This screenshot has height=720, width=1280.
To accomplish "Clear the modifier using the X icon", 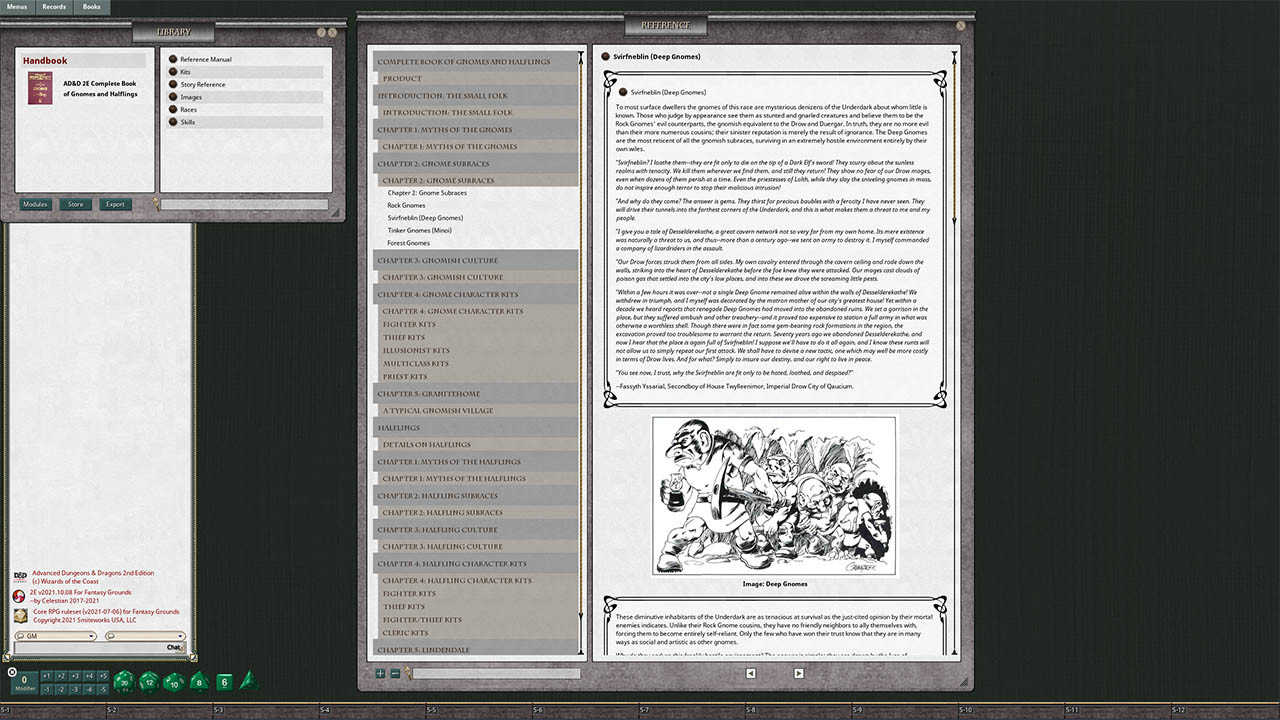I will point(12,672).
